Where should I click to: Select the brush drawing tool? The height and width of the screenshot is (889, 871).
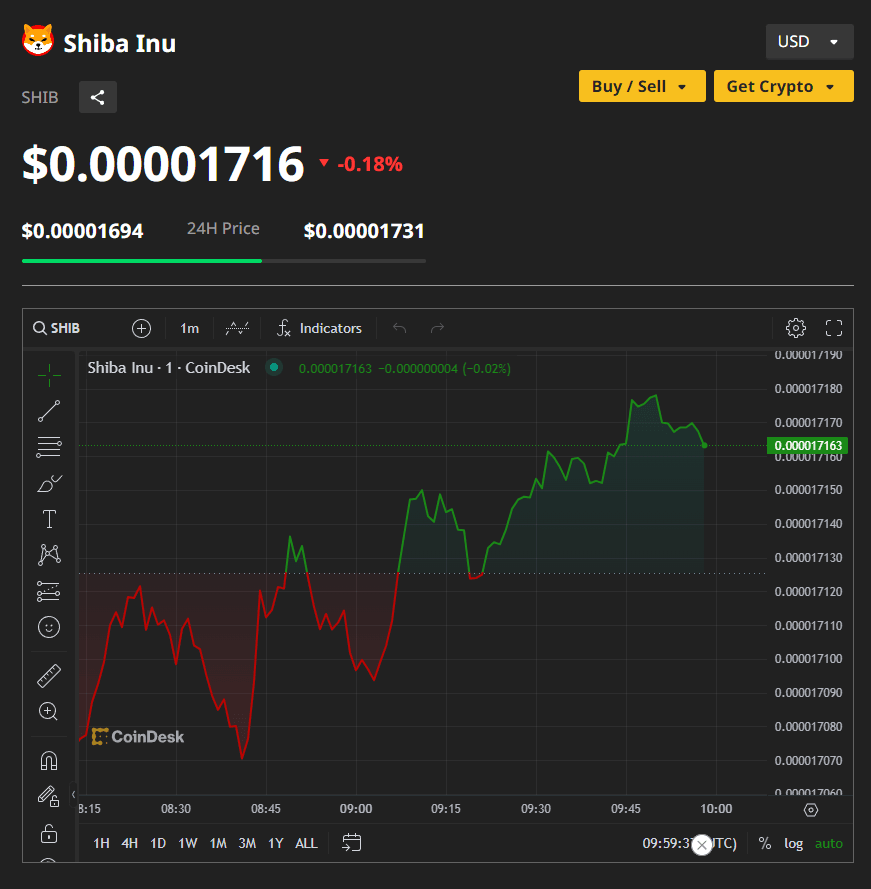coord(49,483)
